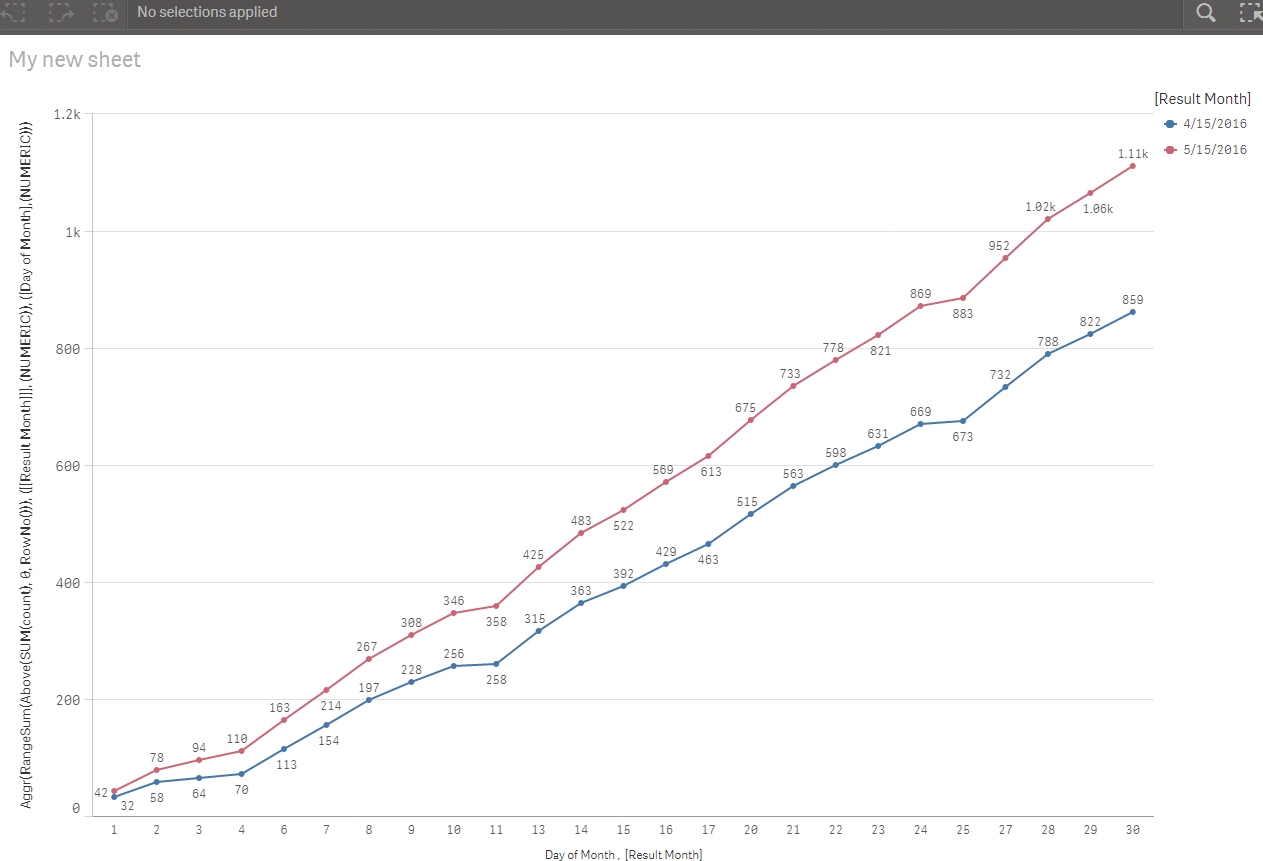Click the 32 data label
The width and height of the screenshot is (1263, 861).
(x=127, y=805)
